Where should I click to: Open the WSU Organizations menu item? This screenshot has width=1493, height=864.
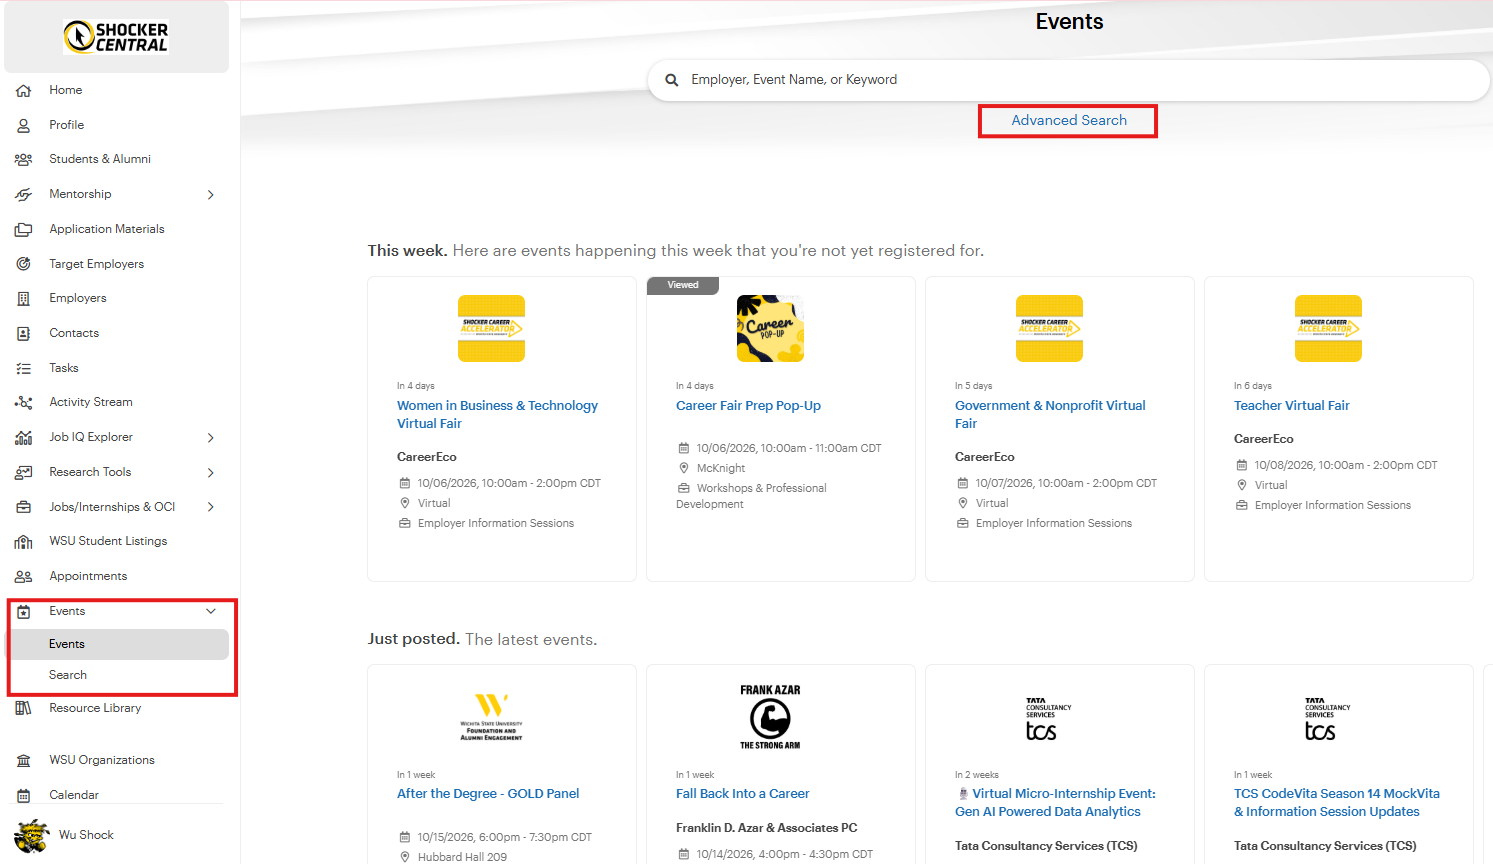[102, 760]
